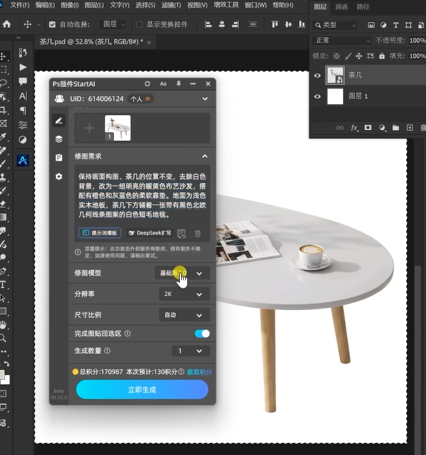Click the filter adjustment layers icon

(383, 25)
